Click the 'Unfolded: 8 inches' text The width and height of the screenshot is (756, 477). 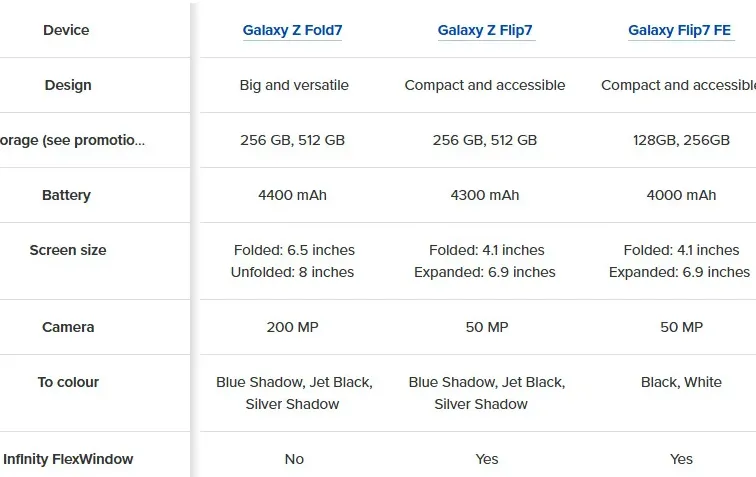[292, 272]
